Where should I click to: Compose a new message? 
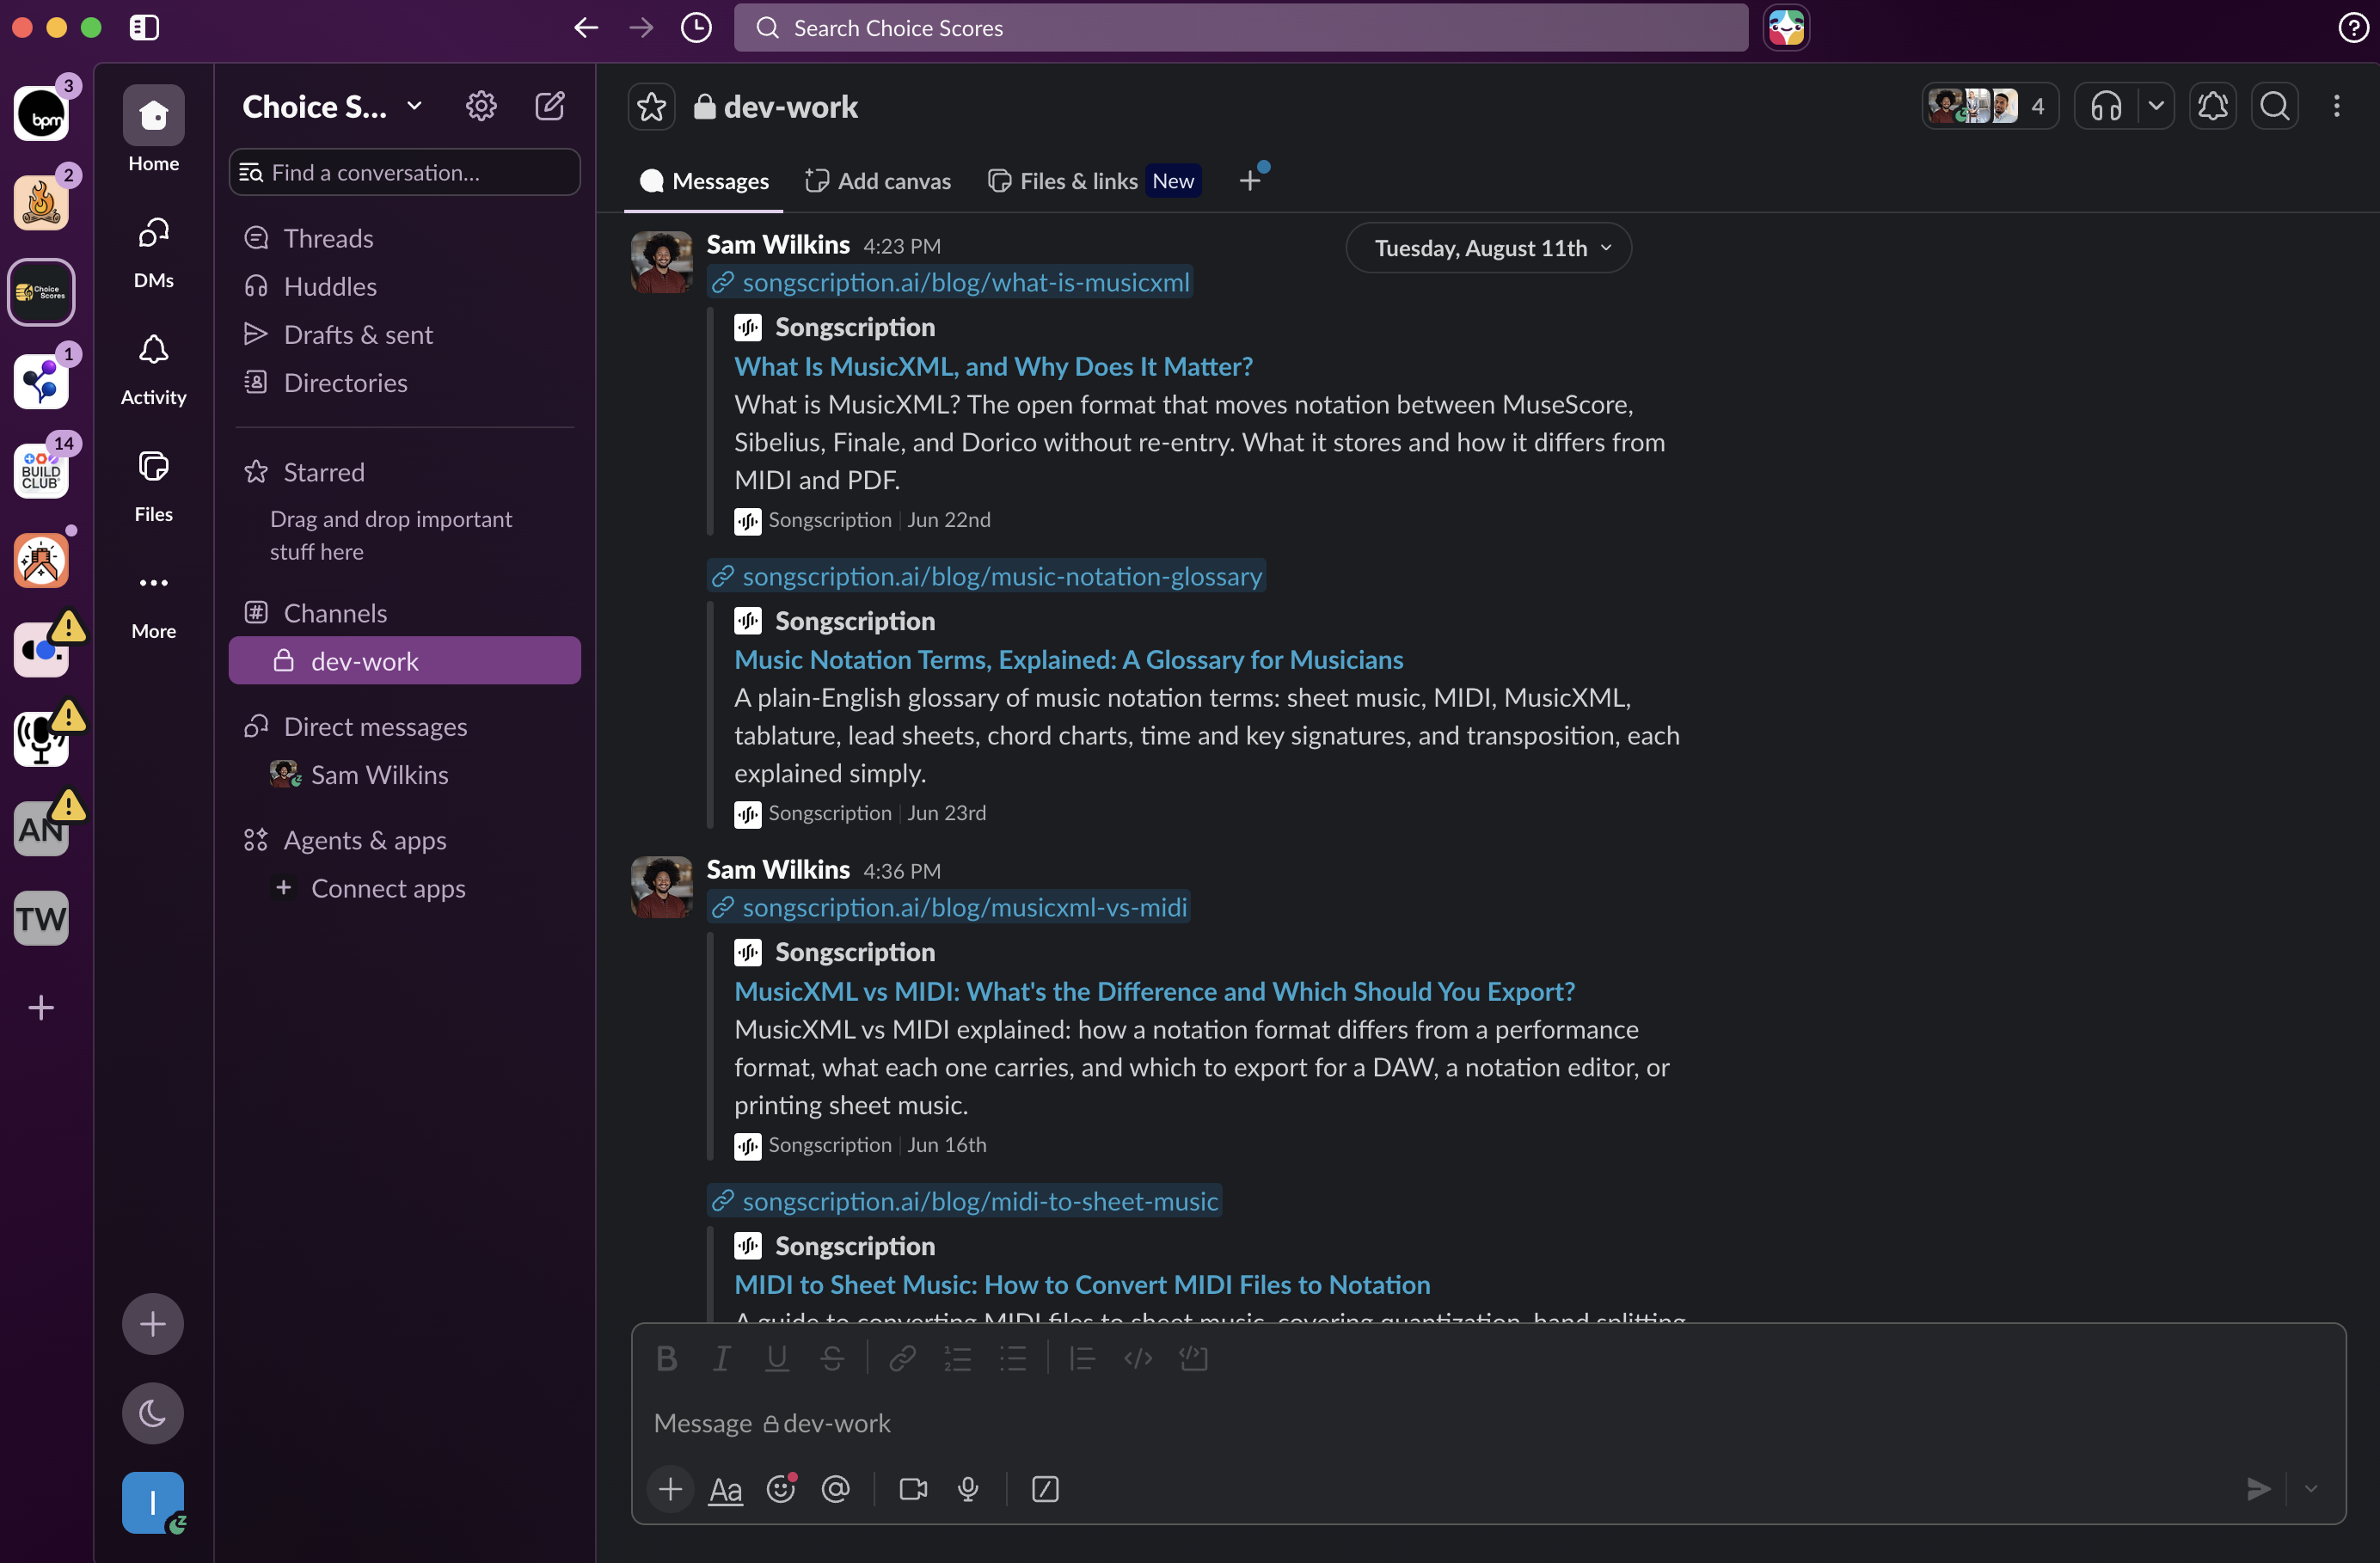tap(550, 106)
